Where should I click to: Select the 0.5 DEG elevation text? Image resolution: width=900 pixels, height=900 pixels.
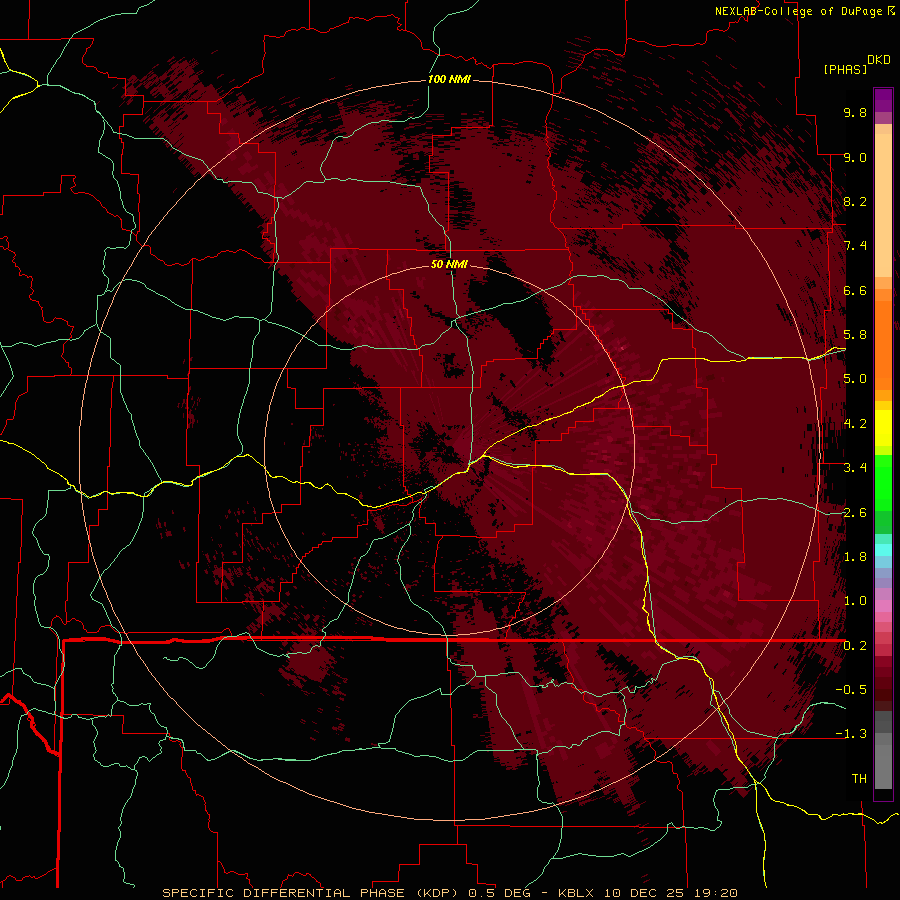coord(497,893)
